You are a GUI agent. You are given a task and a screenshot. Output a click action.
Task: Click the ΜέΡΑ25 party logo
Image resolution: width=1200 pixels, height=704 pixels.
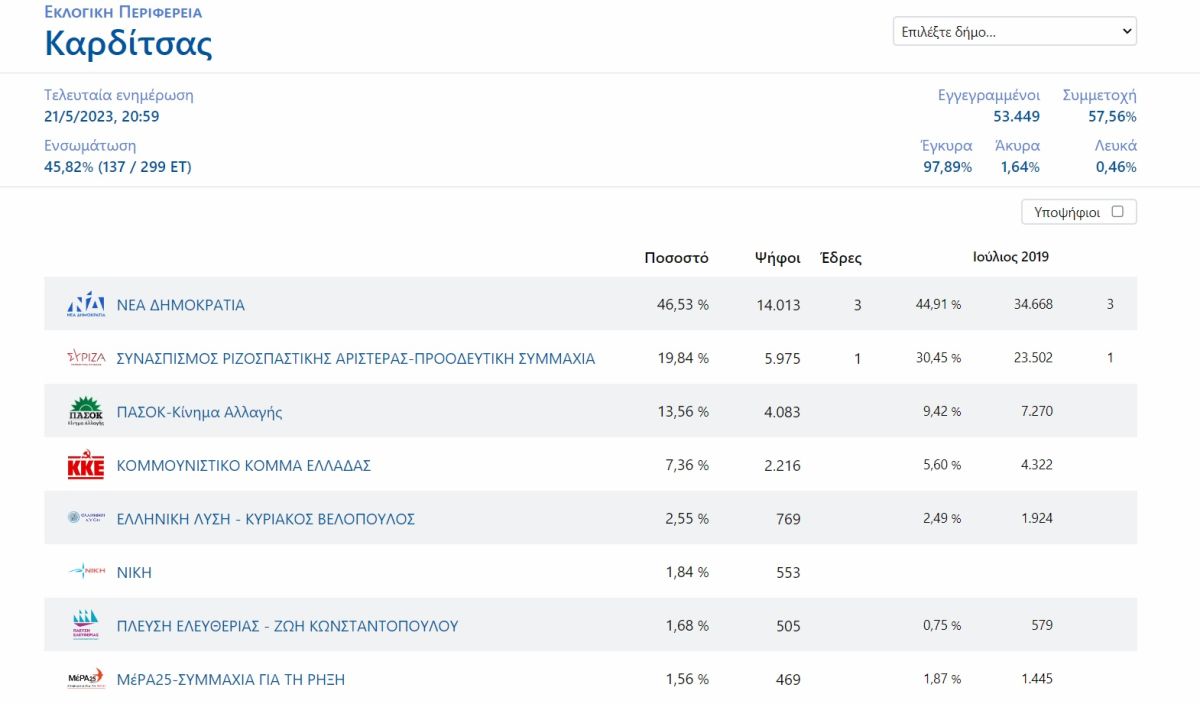86,679
